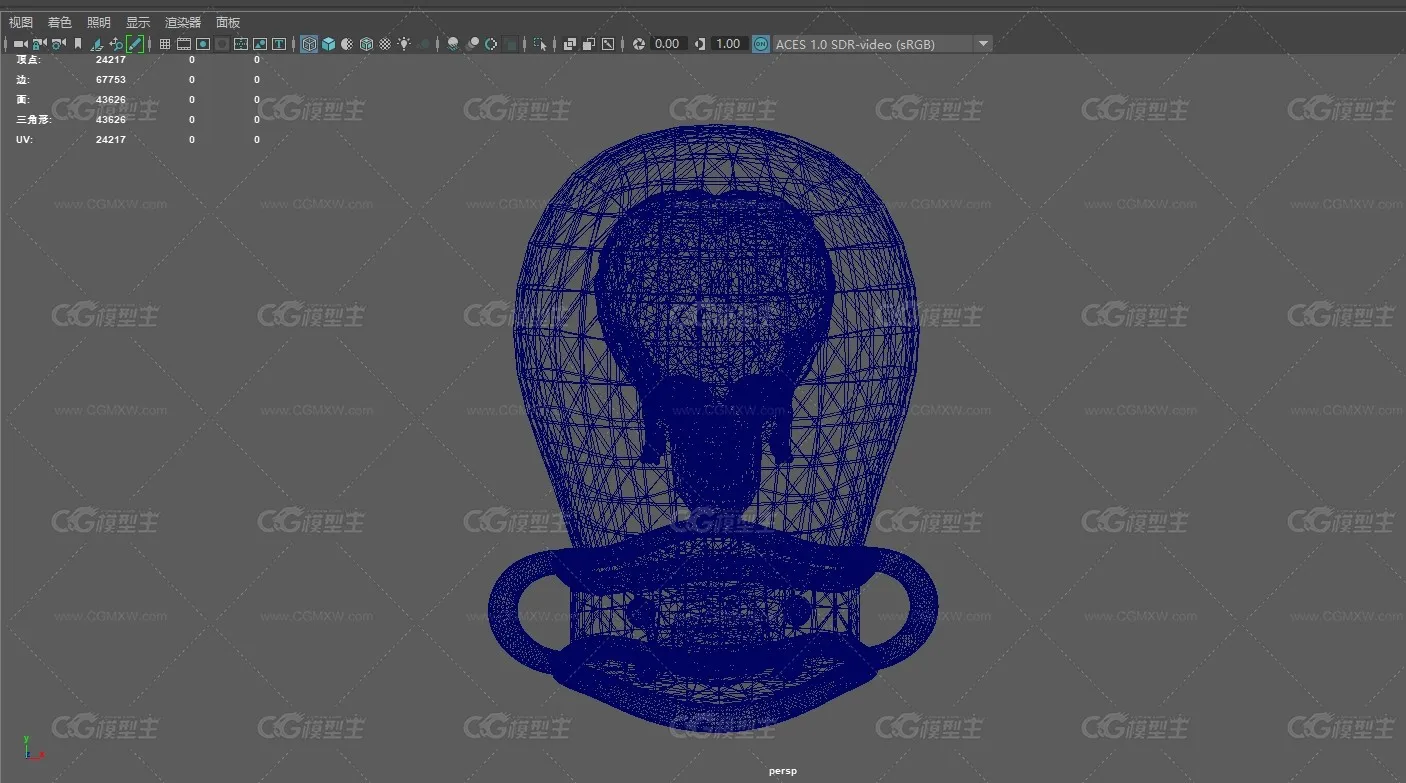This screenshot has width=1406, height=783.
Task: Toggle Depth of Field icon
Action: click(x=511, y=44)
